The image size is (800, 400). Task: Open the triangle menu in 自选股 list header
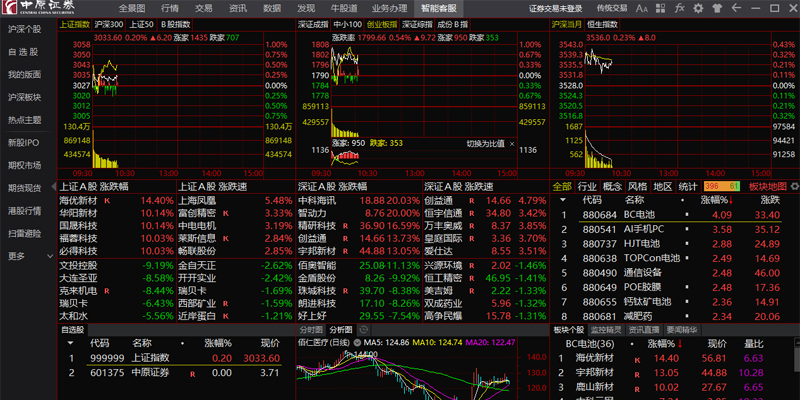point(70,343)
